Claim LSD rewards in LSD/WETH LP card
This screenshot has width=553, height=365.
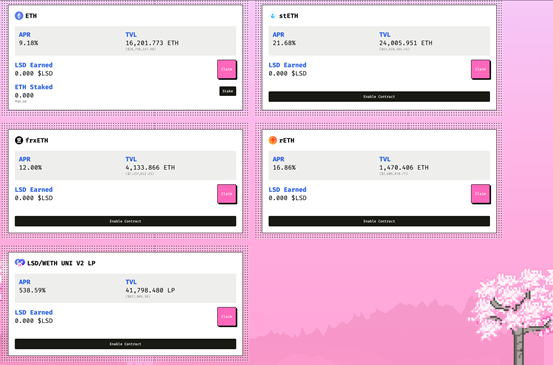click(x=227, y=317)
